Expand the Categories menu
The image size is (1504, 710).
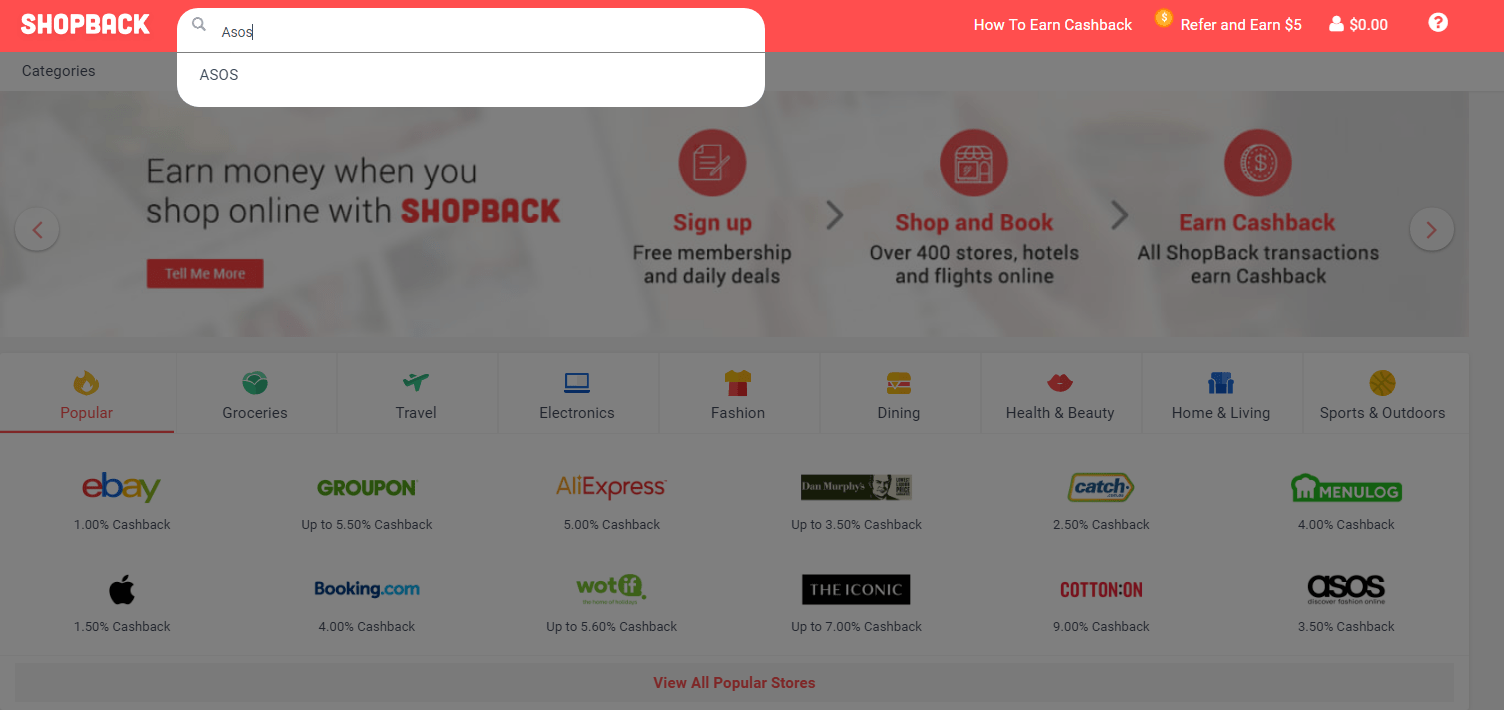pyautogui.click(x=59, y=71)
